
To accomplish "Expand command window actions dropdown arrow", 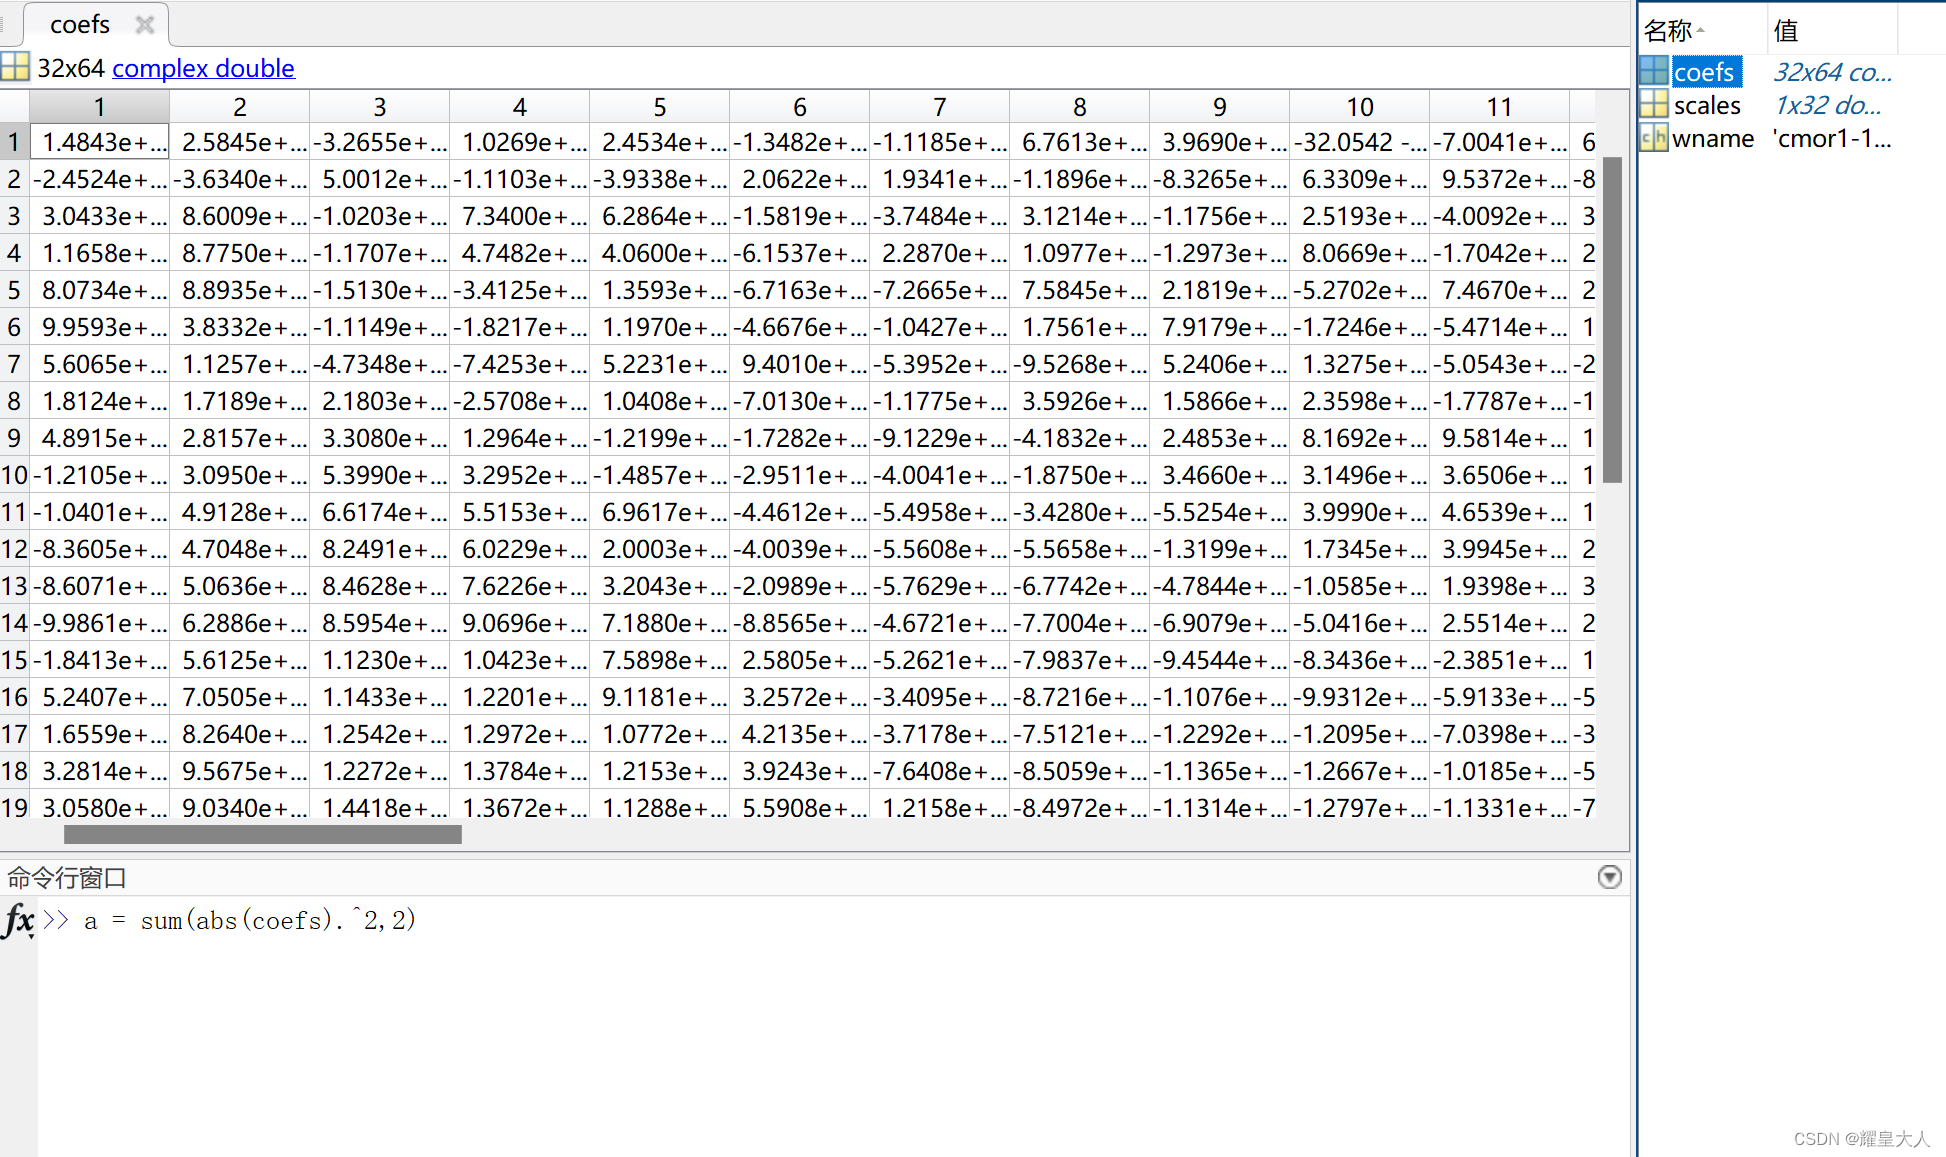I will [x=1609, y=877].
